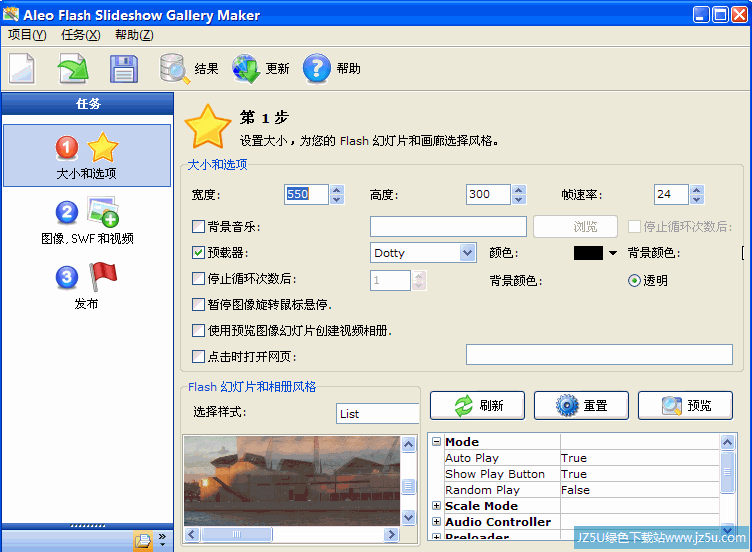Open the Dotty preloader dropdown
The width and height of the screenshot is (752, 552).
click(468, 252)
